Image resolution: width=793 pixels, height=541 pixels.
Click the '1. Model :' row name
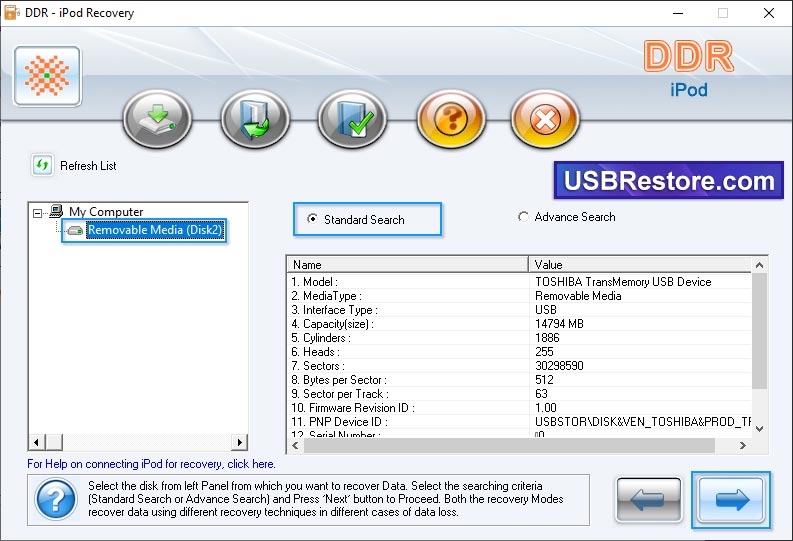[315, 282]
